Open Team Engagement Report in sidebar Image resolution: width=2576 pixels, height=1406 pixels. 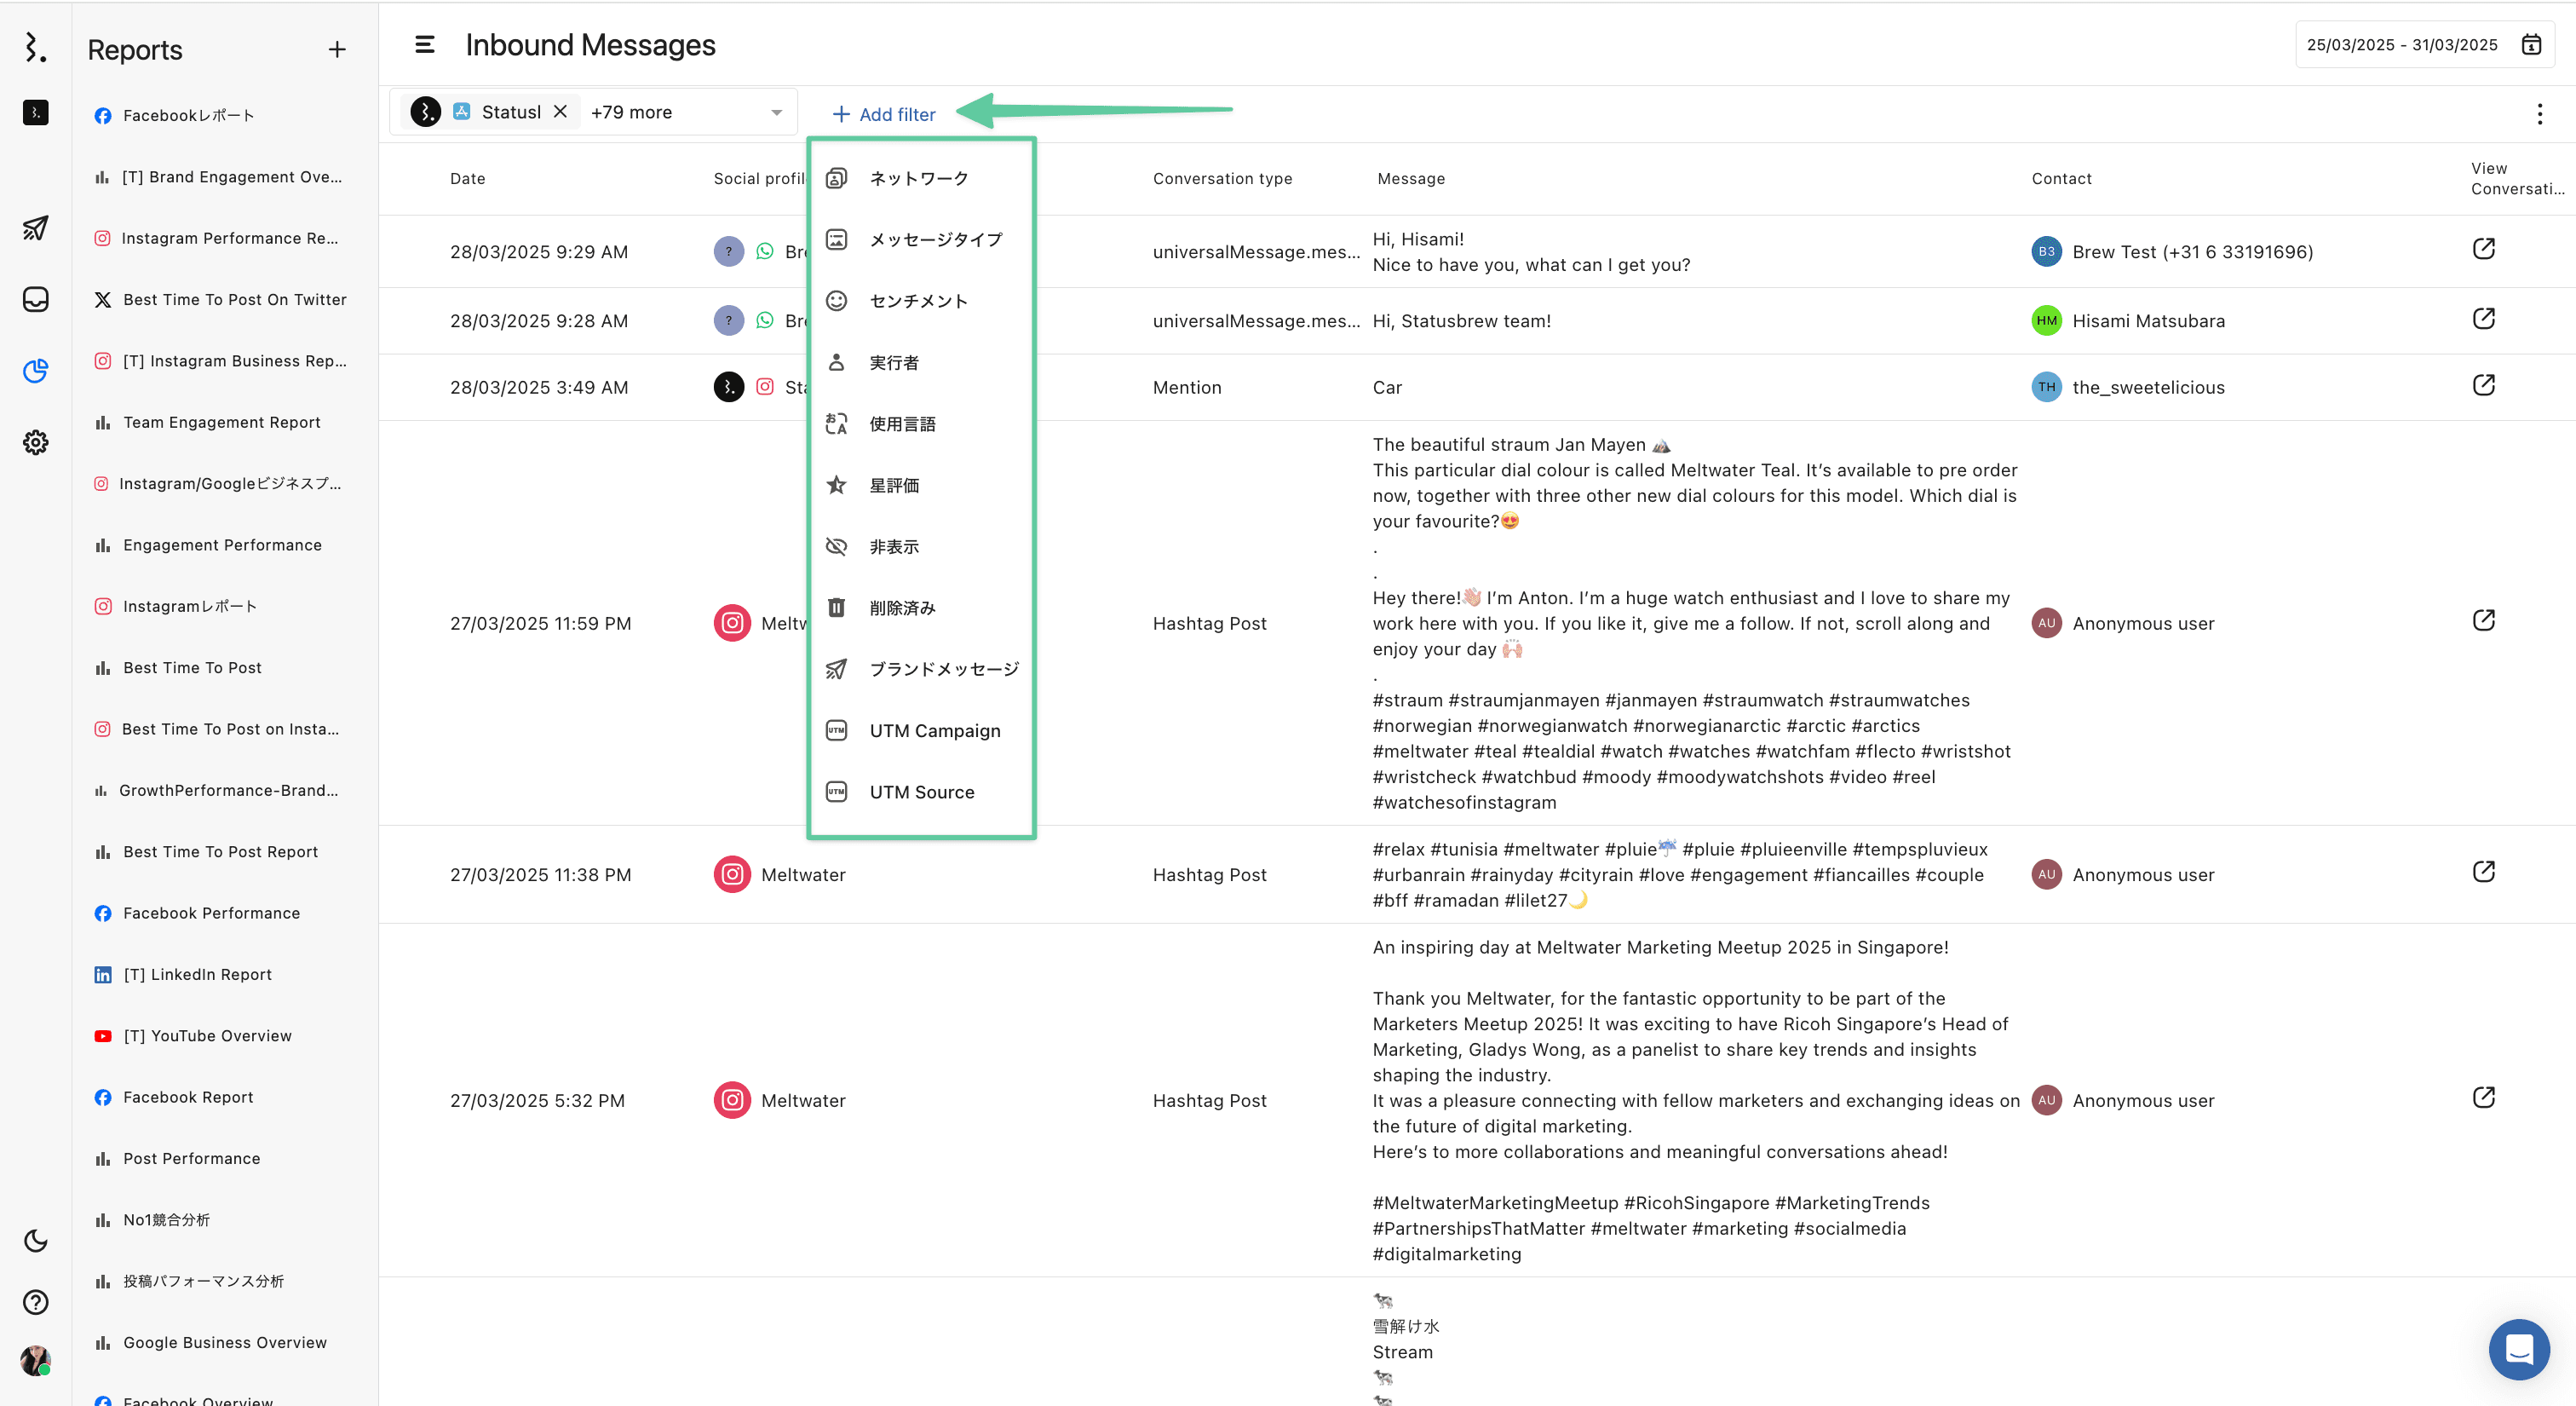click(222, 422)
